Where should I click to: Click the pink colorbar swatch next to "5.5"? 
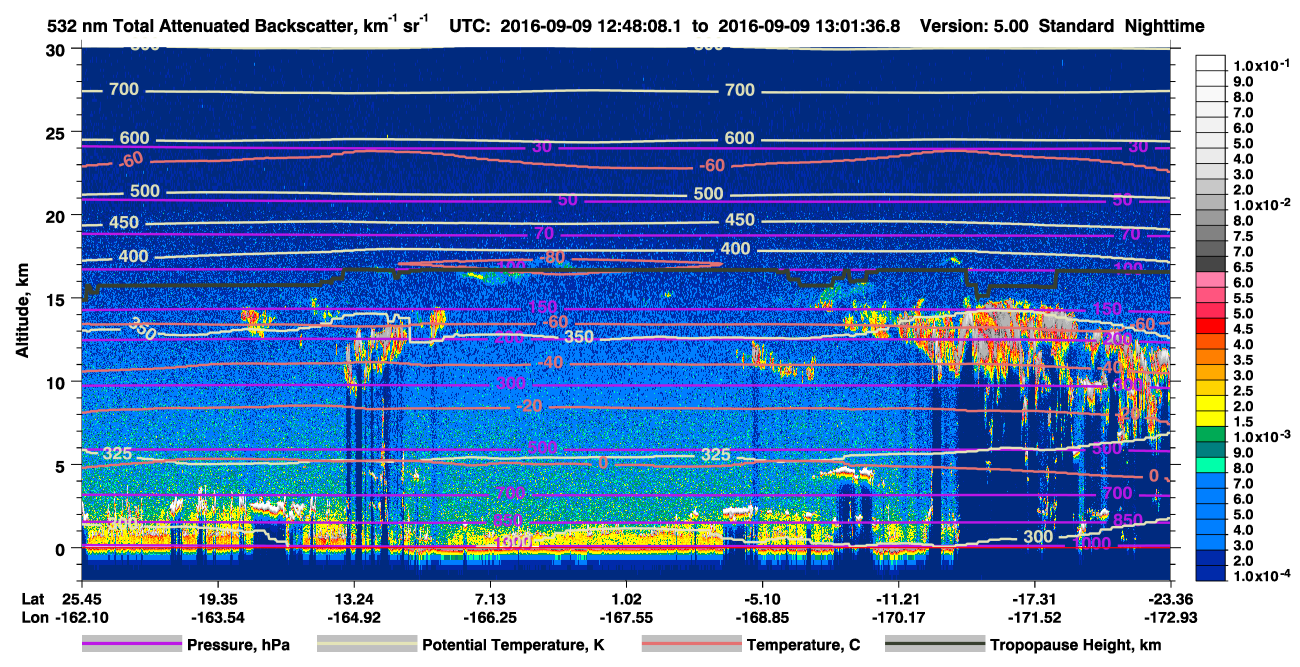point(1211,297)
